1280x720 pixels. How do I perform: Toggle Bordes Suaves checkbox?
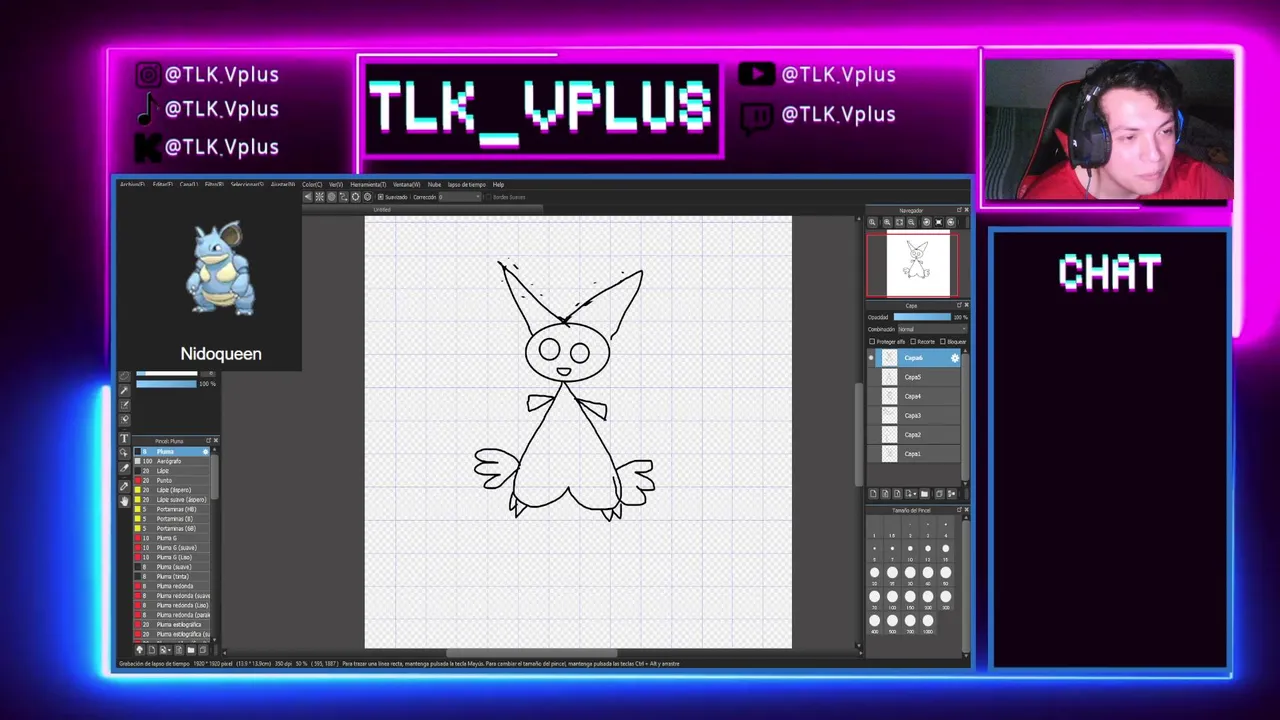click(x=489, y=197)
